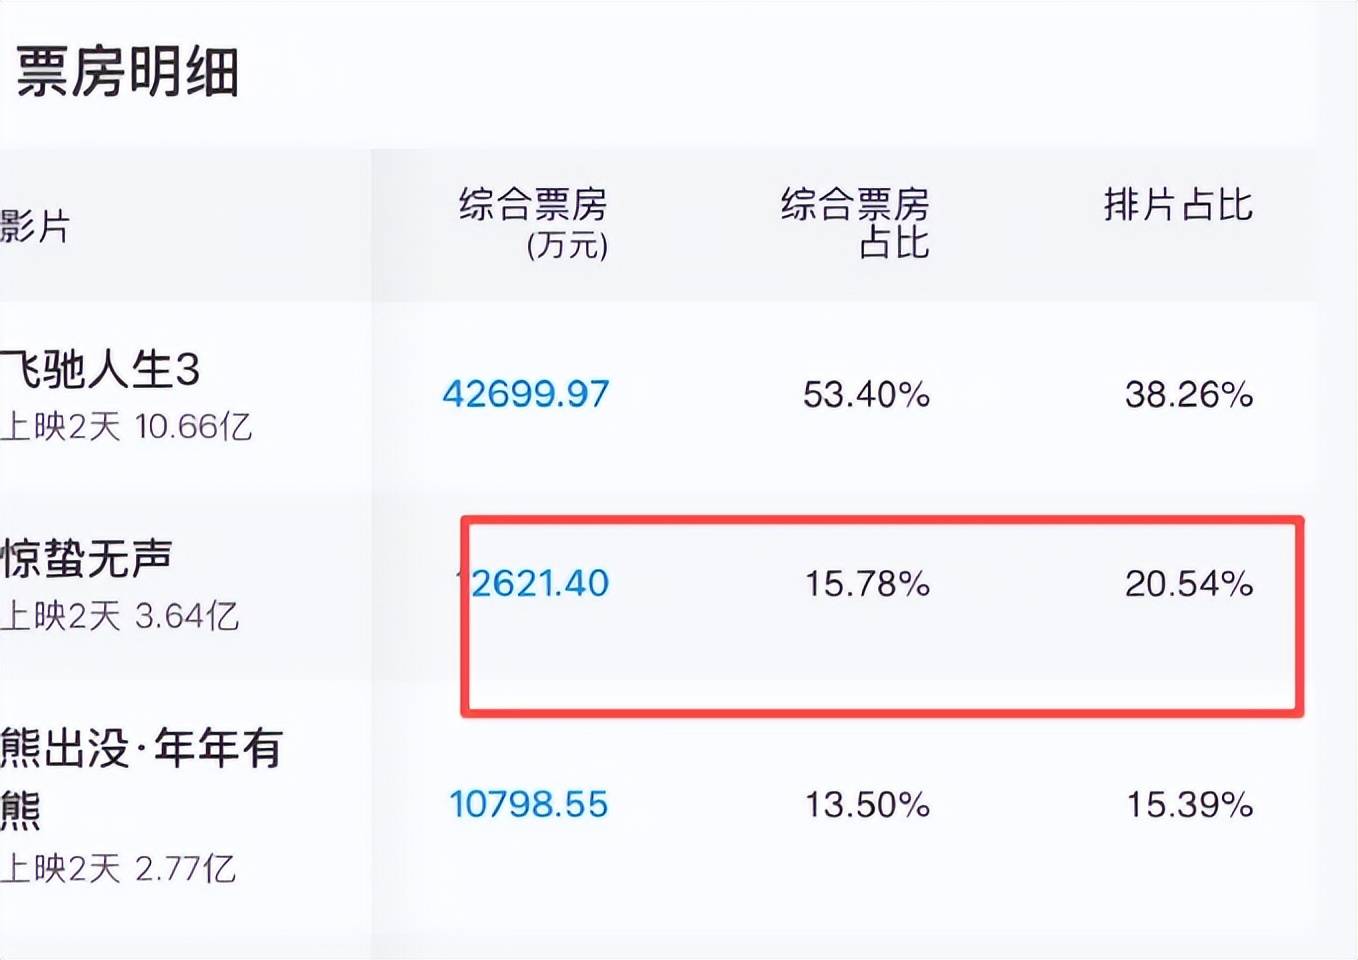The height and width of the screenshot is (960, 1358).
Task: Click the 排片占比 column header
Action: coord(1178,205)
